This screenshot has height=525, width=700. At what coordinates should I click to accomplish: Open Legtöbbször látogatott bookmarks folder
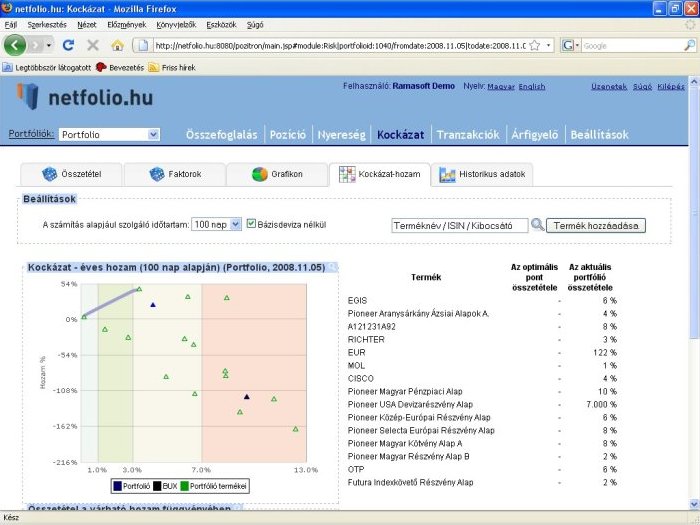(x=47, y=67)
